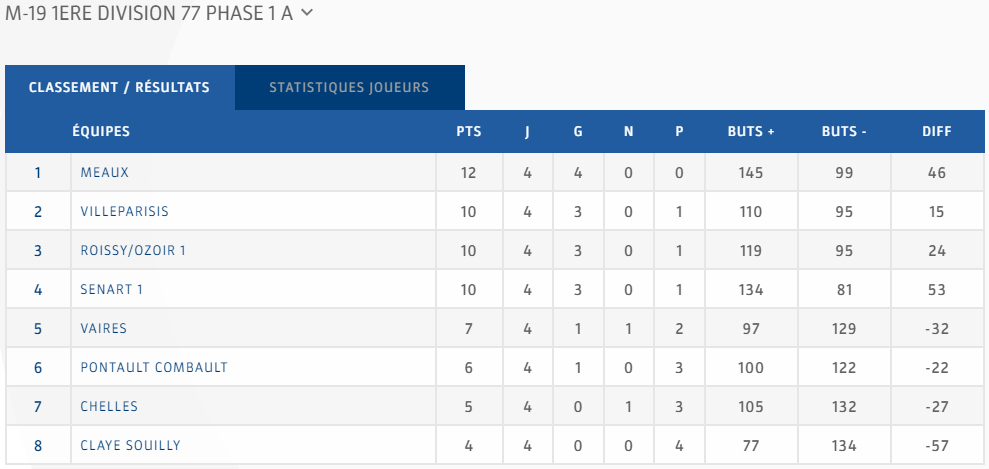Click Meaux's points value of 12

click(469, 172)
